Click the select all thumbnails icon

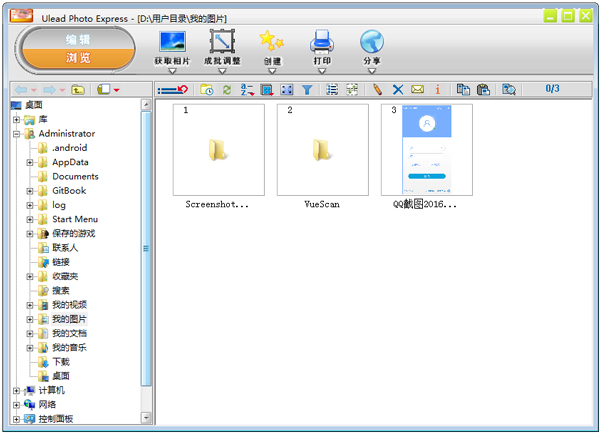332,90
